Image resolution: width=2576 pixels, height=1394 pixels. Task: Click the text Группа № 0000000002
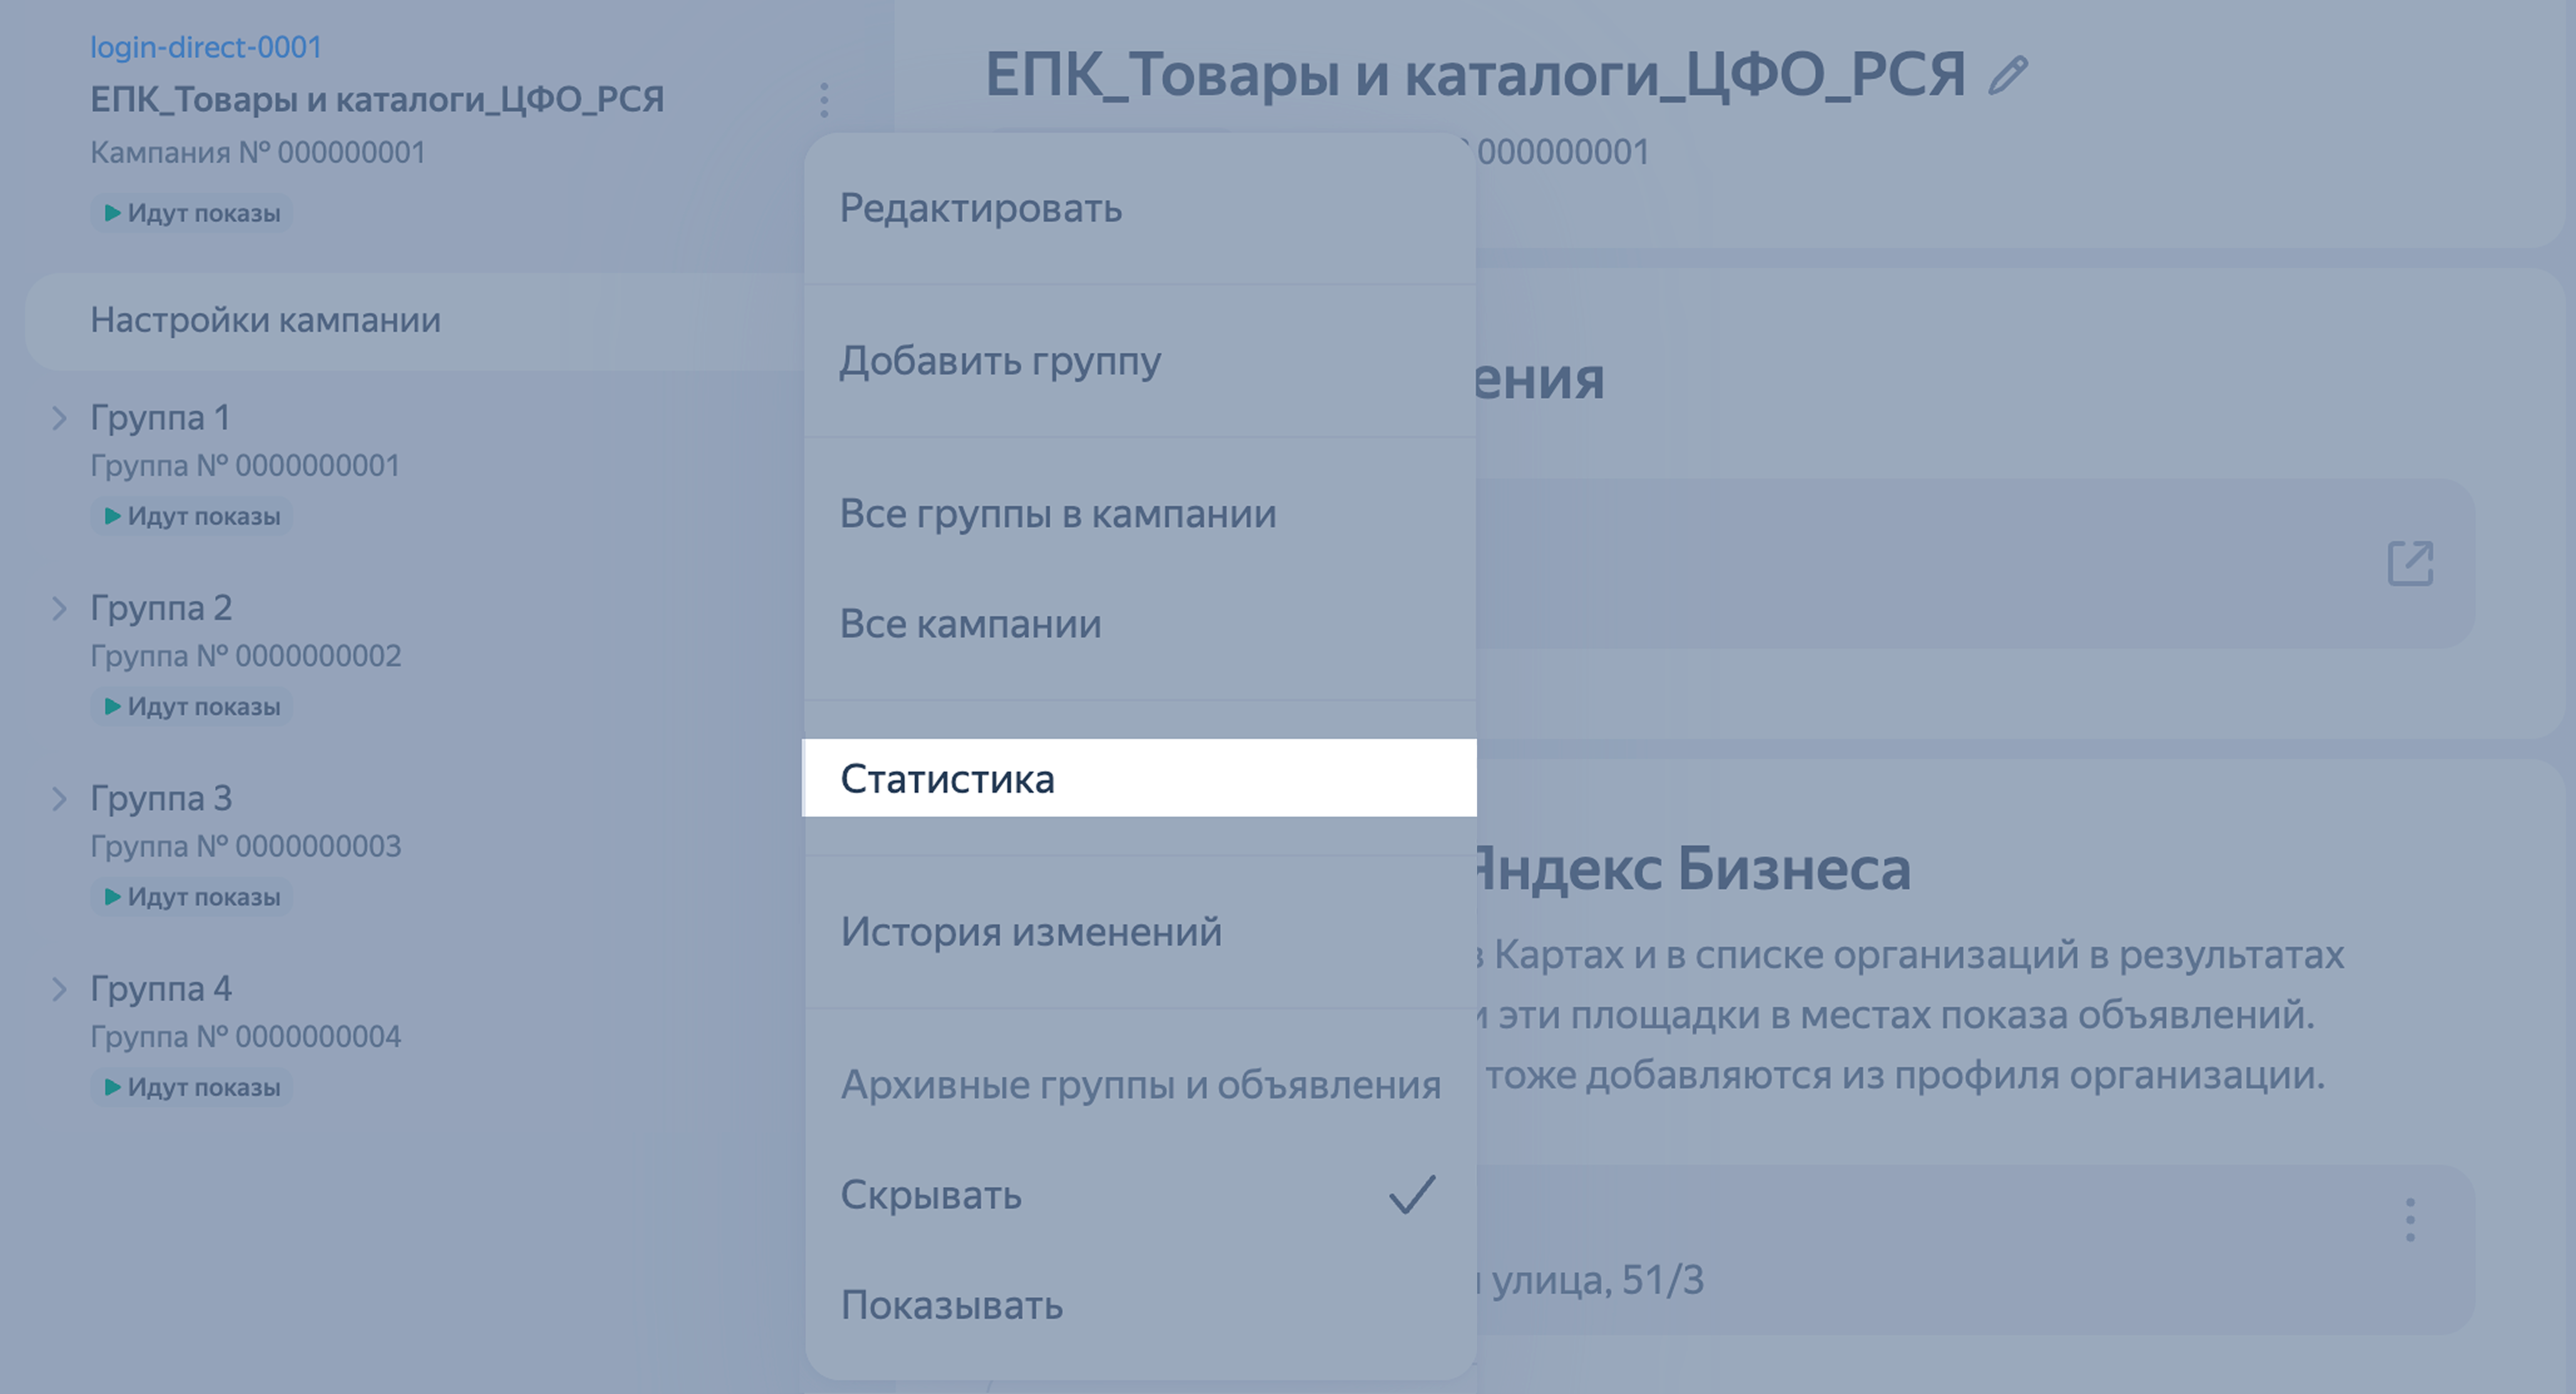click(x=246, y=656)
